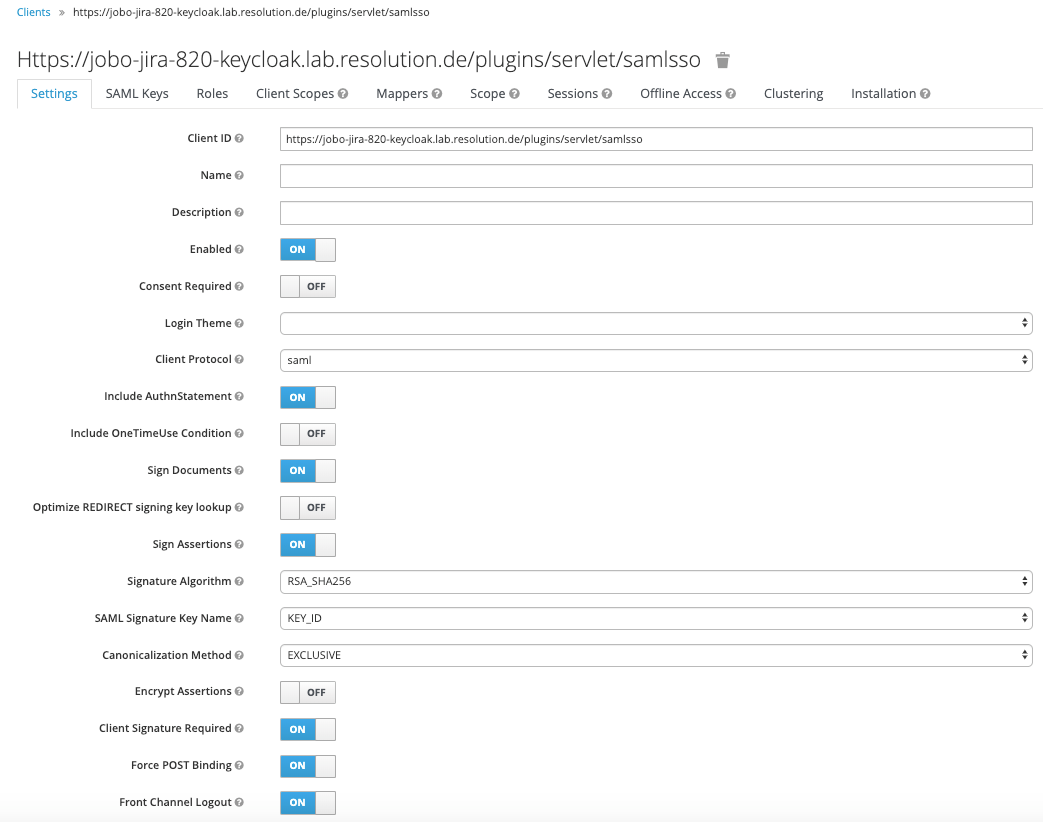Click help icon on Client Scopes tab
This screenshot has width=1043, height=822.
343,94
